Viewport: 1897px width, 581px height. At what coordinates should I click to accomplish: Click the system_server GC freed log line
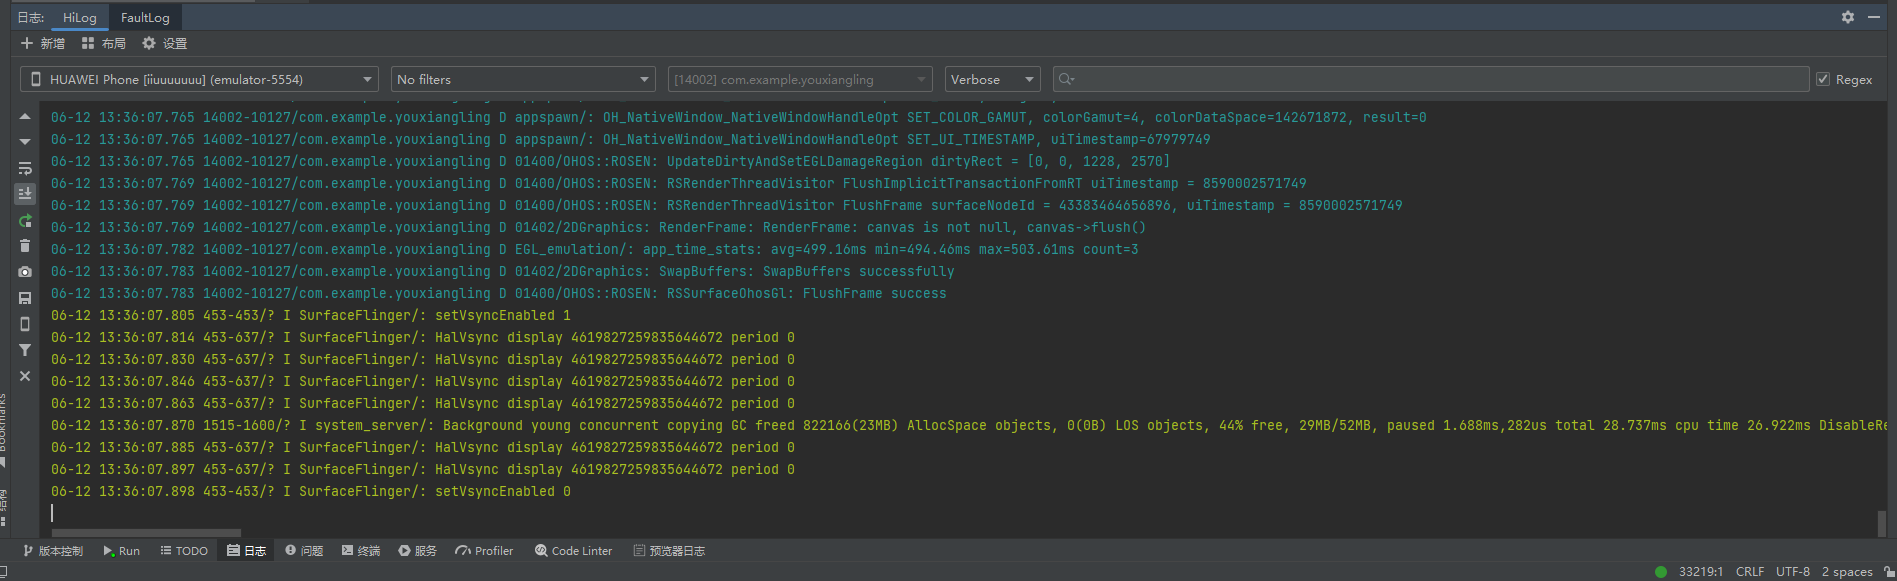tap(968, 425)
